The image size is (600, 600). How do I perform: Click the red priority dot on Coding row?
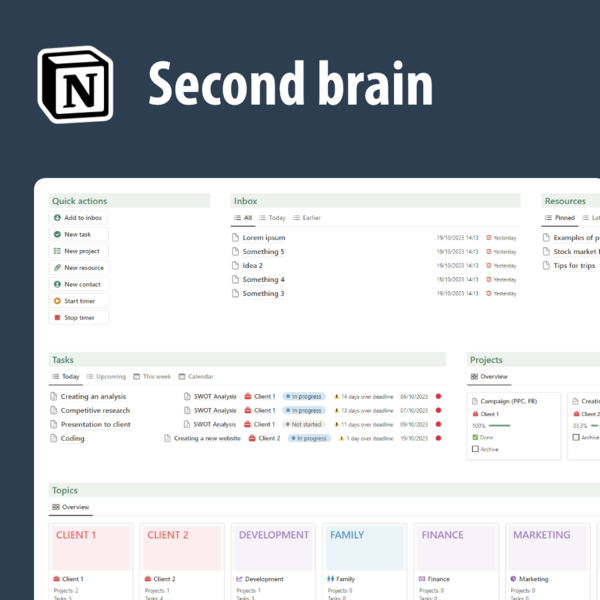439,438
